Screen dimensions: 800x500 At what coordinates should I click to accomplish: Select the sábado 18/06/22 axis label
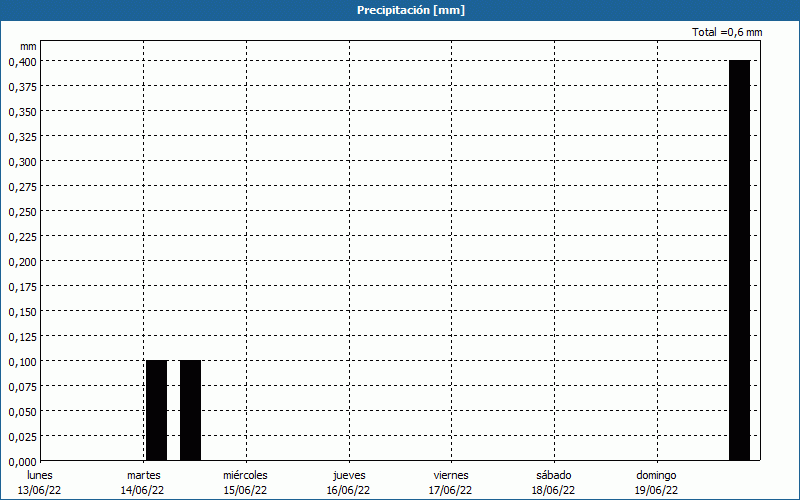tap(554, 483)
